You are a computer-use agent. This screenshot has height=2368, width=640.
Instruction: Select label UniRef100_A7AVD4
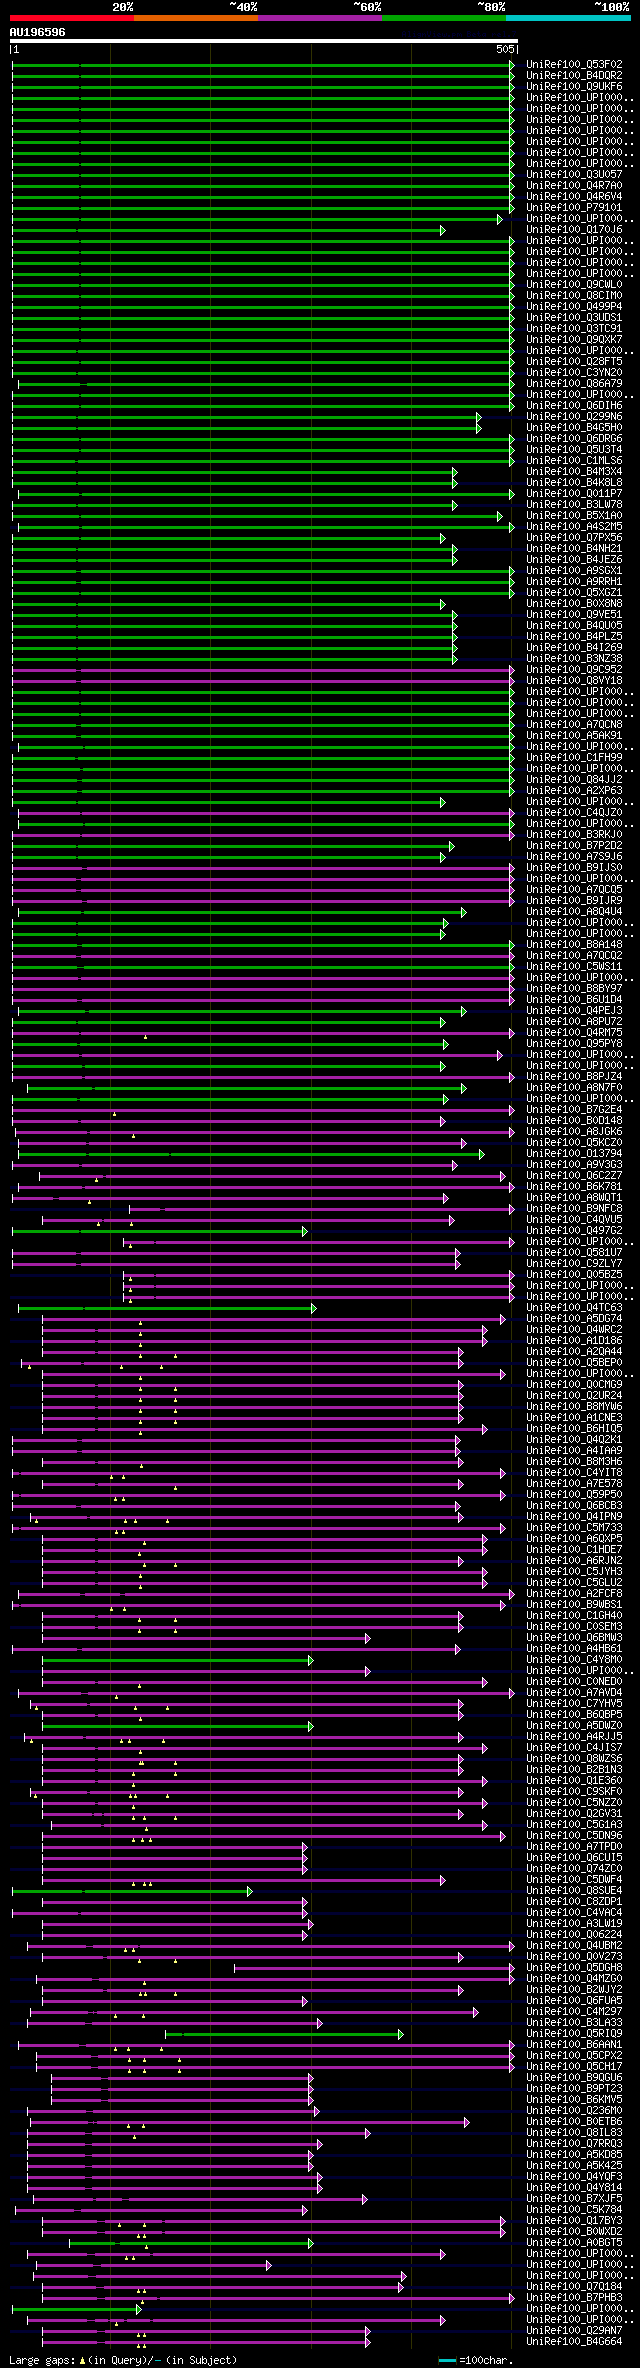coord(574,1693)
